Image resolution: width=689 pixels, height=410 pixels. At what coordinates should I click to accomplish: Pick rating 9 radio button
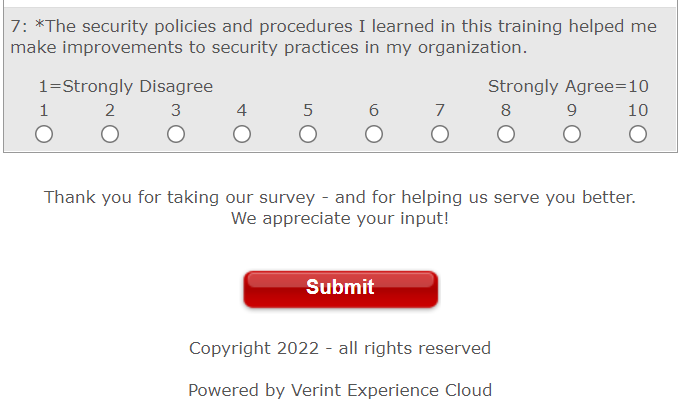click(x=572, y=134)
